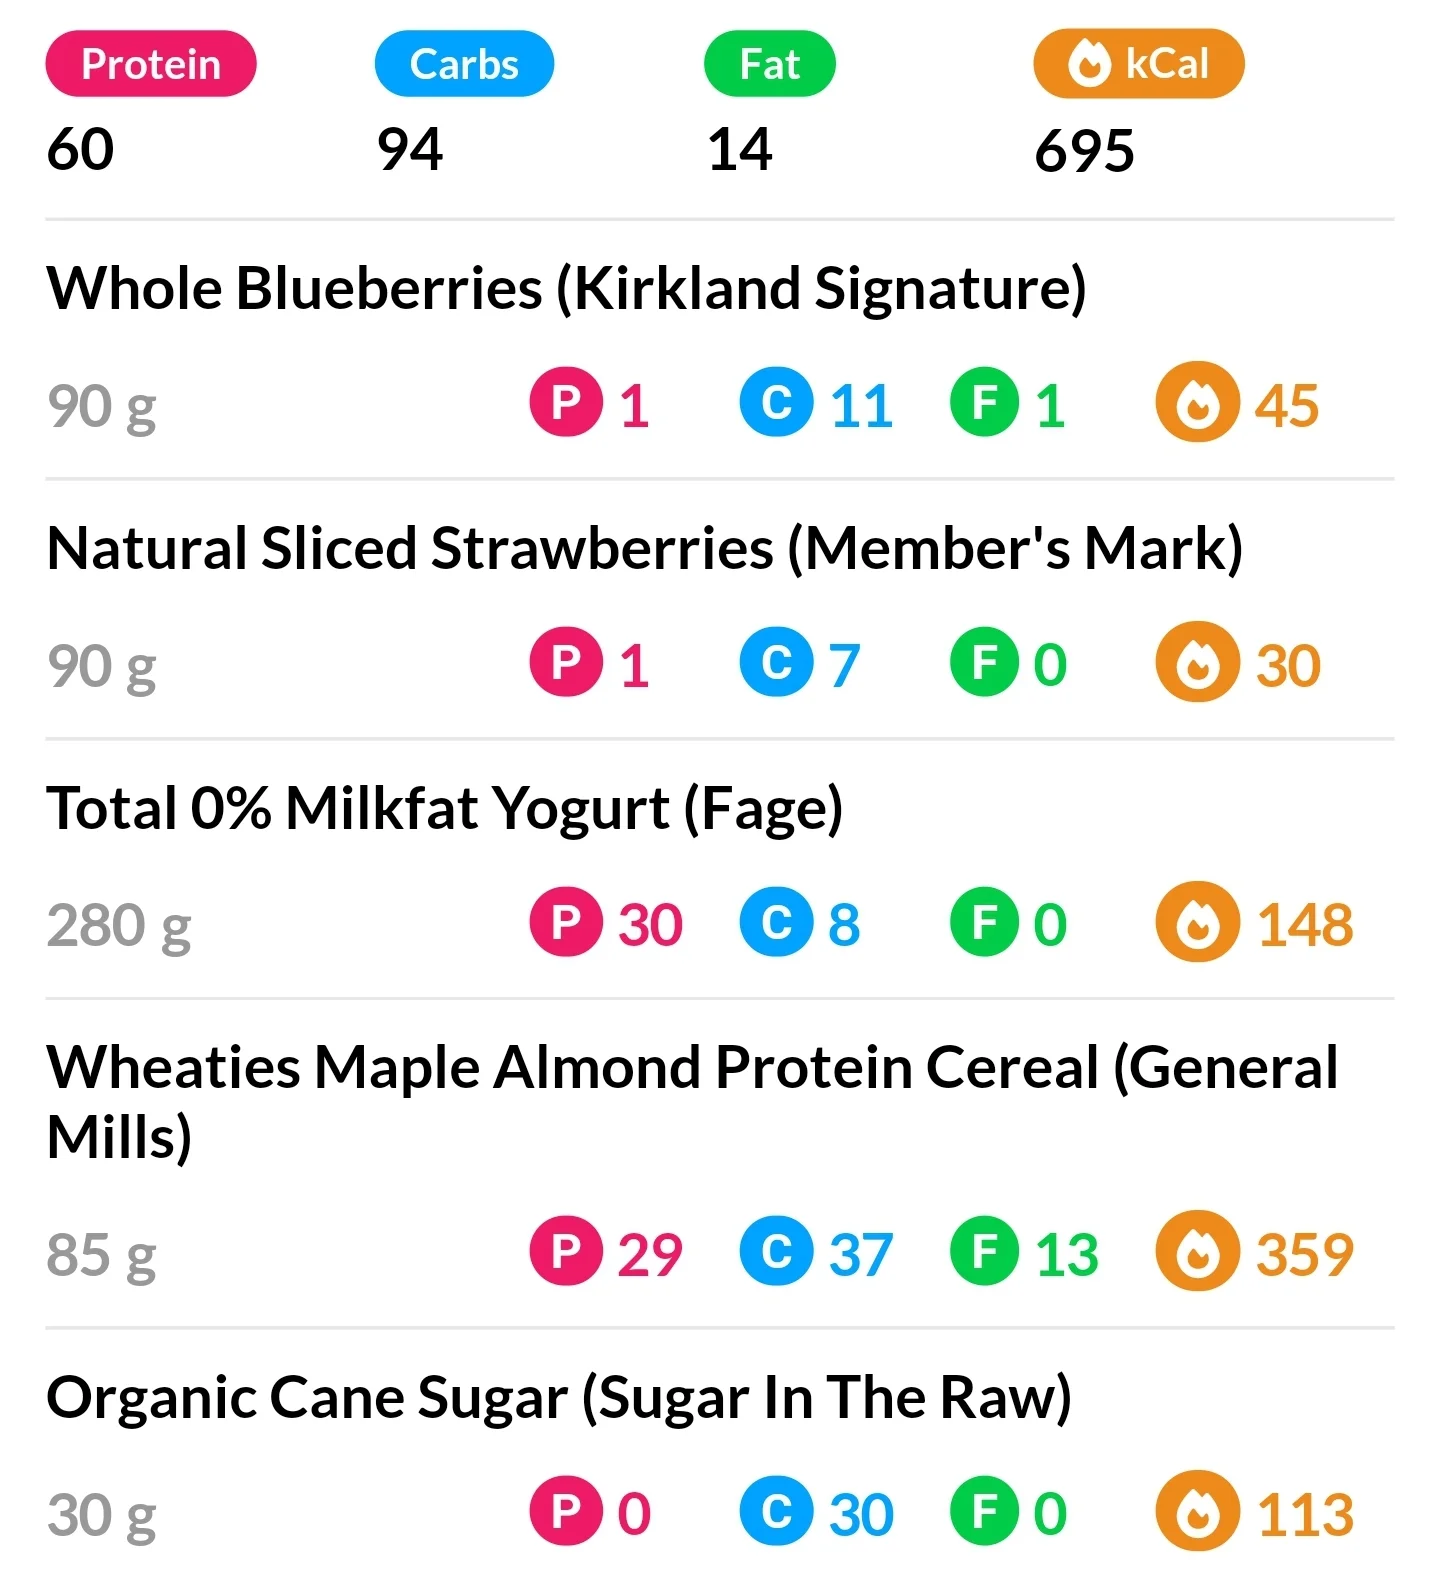Open Organic Cane Sugar entry
This screenshot has width=1439, height=1585.
point(559,1397)
